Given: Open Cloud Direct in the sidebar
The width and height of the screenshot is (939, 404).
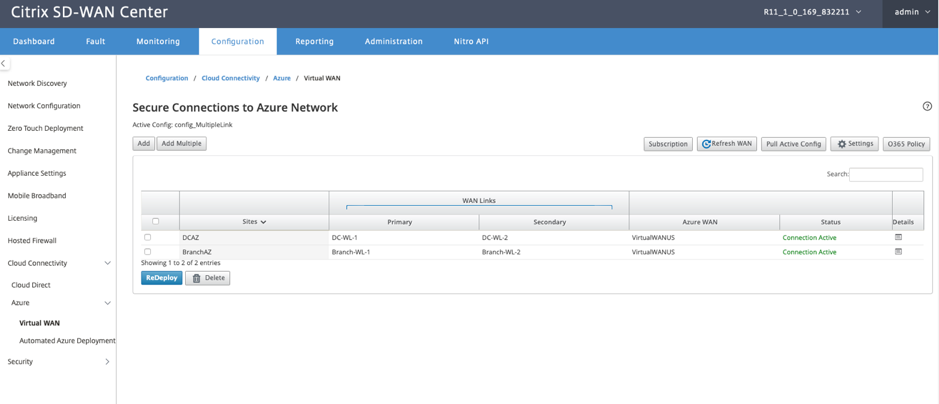Looking at the screenshot, I should click(31, 285).
